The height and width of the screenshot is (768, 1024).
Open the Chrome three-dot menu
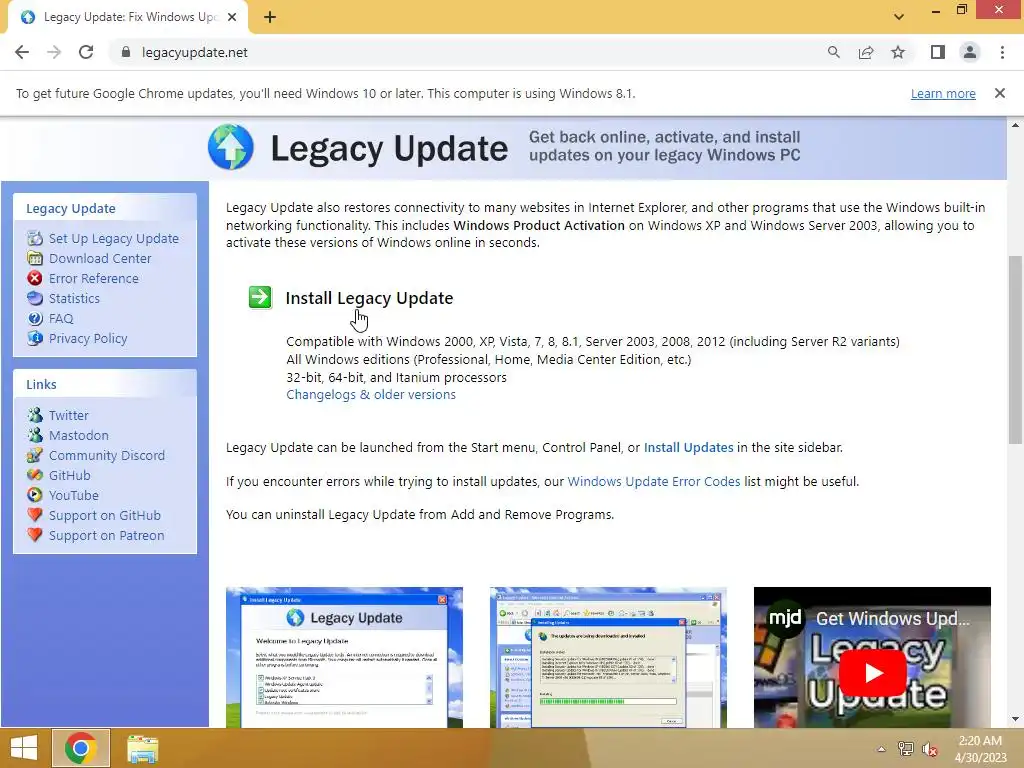coord(1002,52)
